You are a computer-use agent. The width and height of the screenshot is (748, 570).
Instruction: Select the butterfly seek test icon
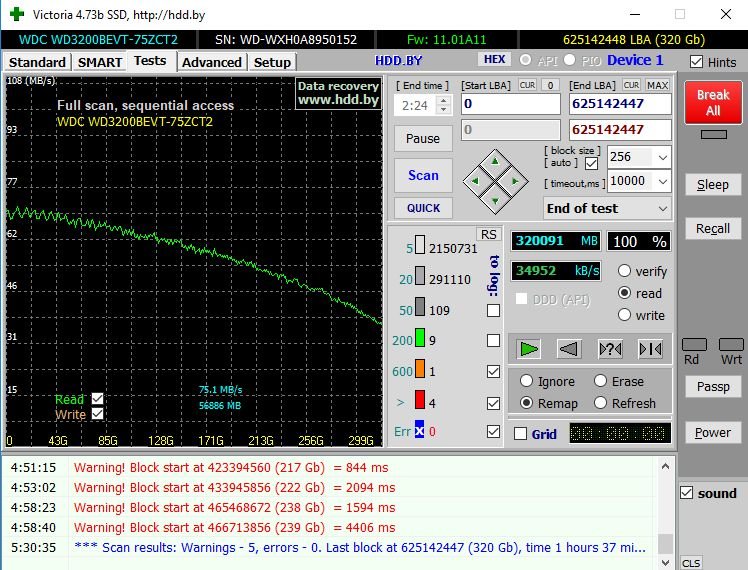[x=650, y=349]
